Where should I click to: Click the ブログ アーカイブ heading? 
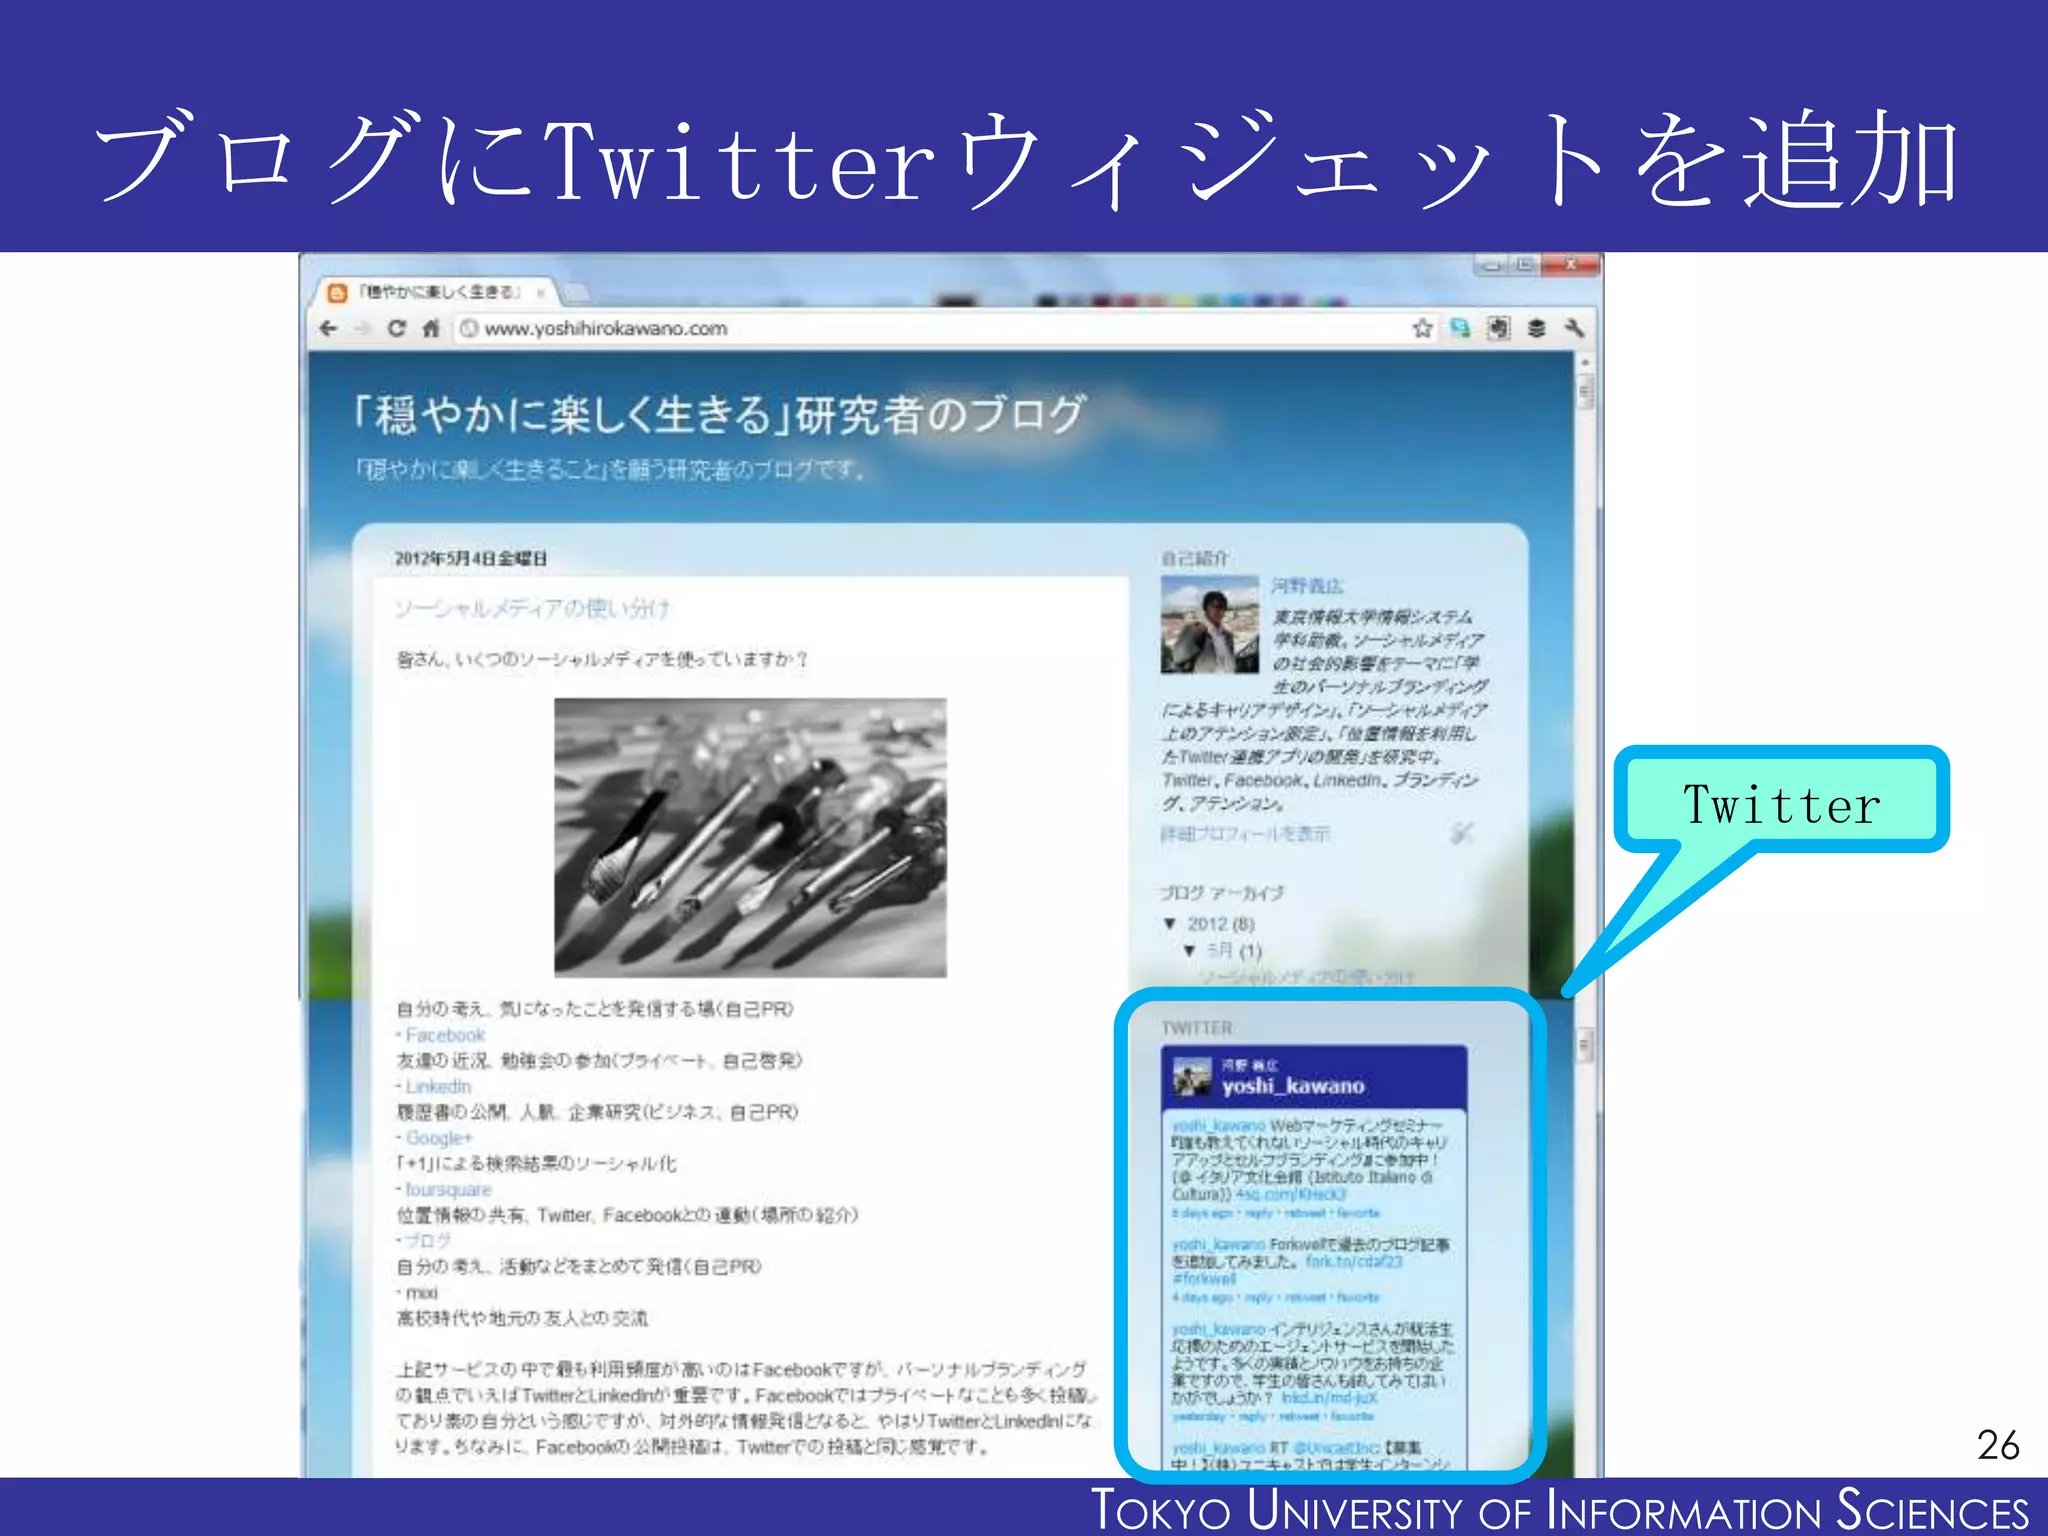tap(1221, 893)
